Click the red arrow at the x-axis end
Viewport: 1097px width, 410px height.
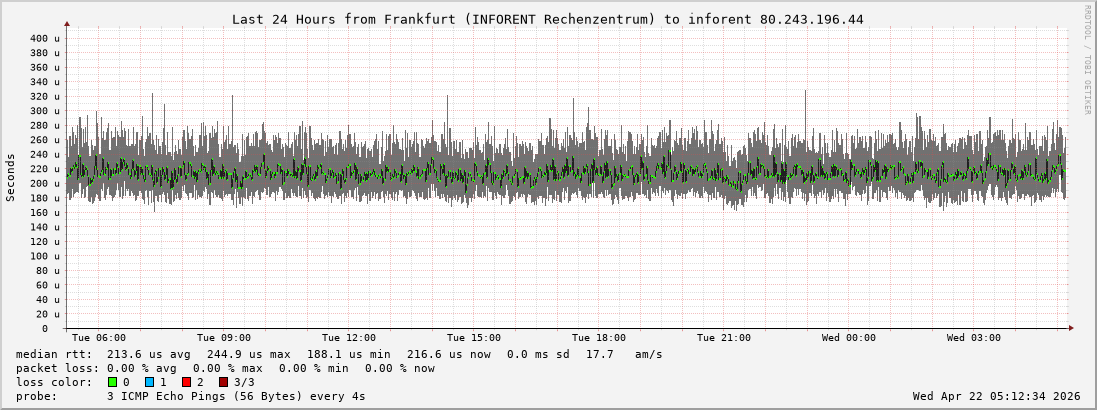pyautogui.click(x=1070, y=328)
